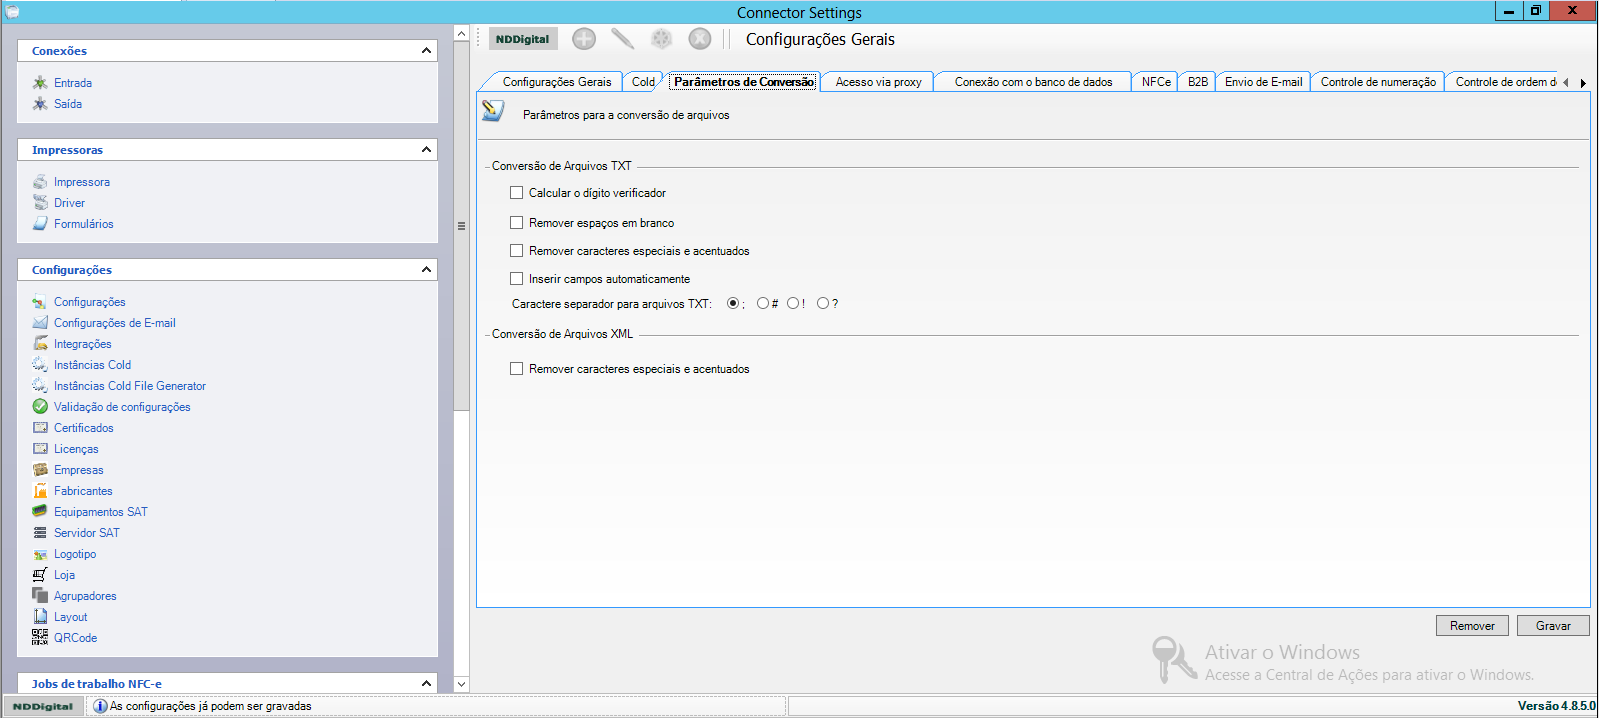Check Remover espaços em branco
The image size is (1599, 718).
517,223
